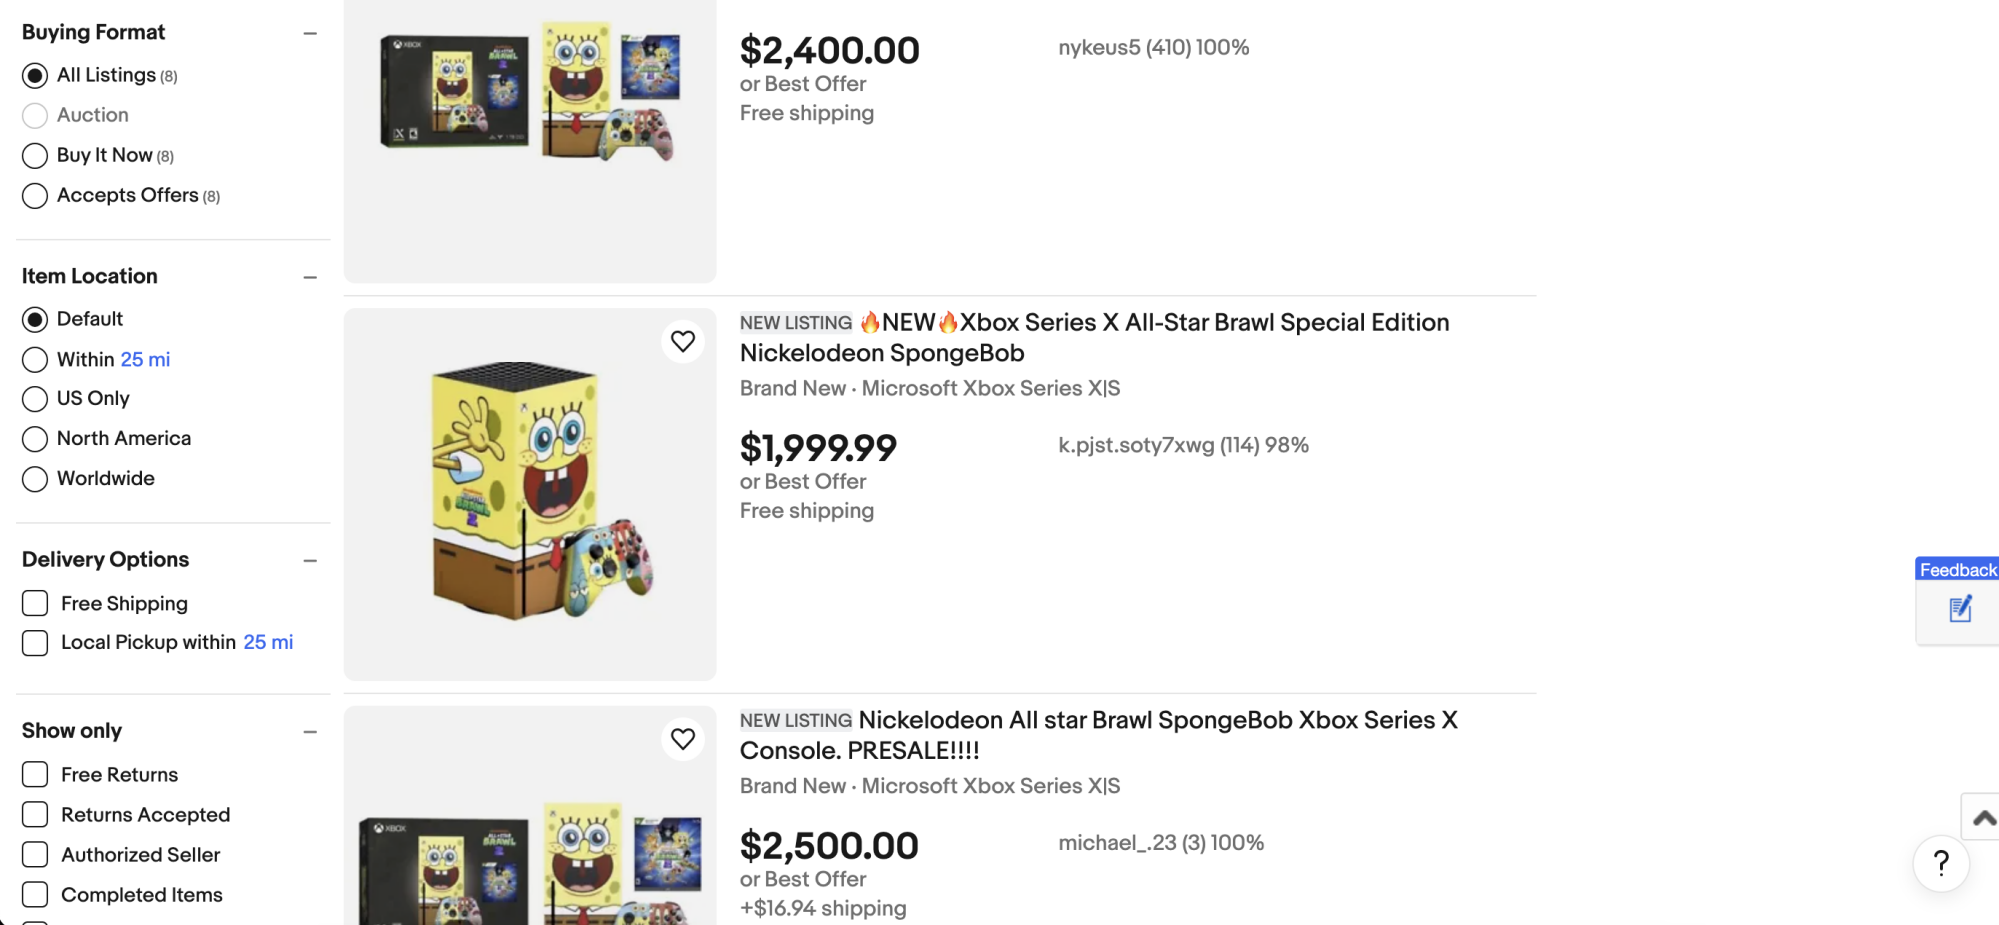Open the Feedback panel icon
This screenshot has width=1999, height=925.
[1958, 607]
